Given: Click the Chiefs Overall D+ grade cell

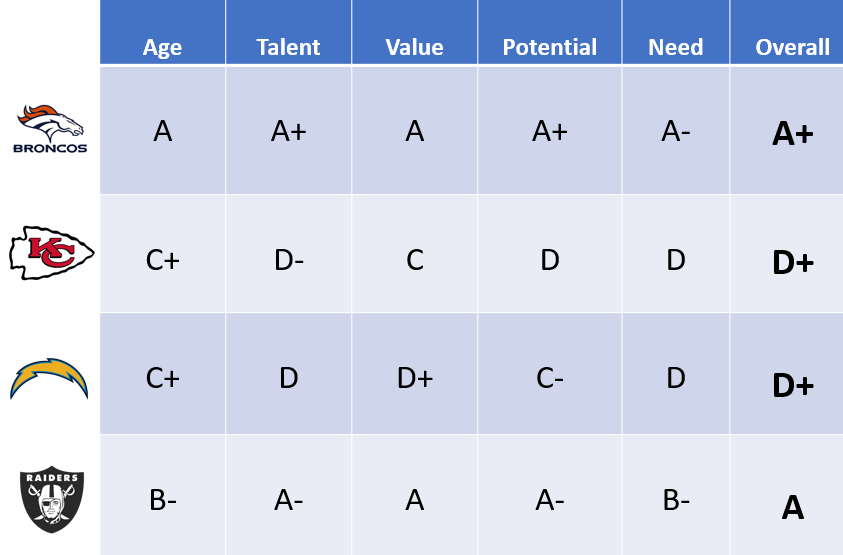Looking at the screenshot, I should [x=787, y=253].
